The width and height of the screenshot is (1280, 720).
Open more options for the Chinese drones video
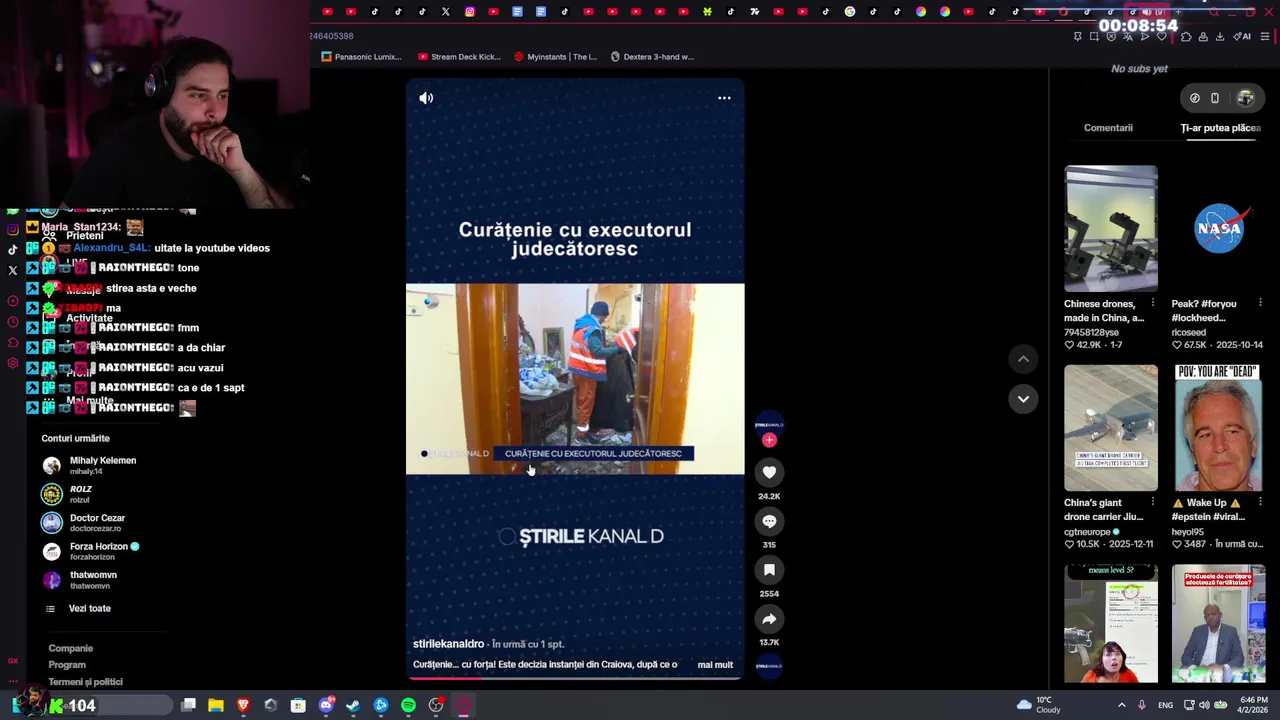pyautogui.click(x=1153, y=303)
